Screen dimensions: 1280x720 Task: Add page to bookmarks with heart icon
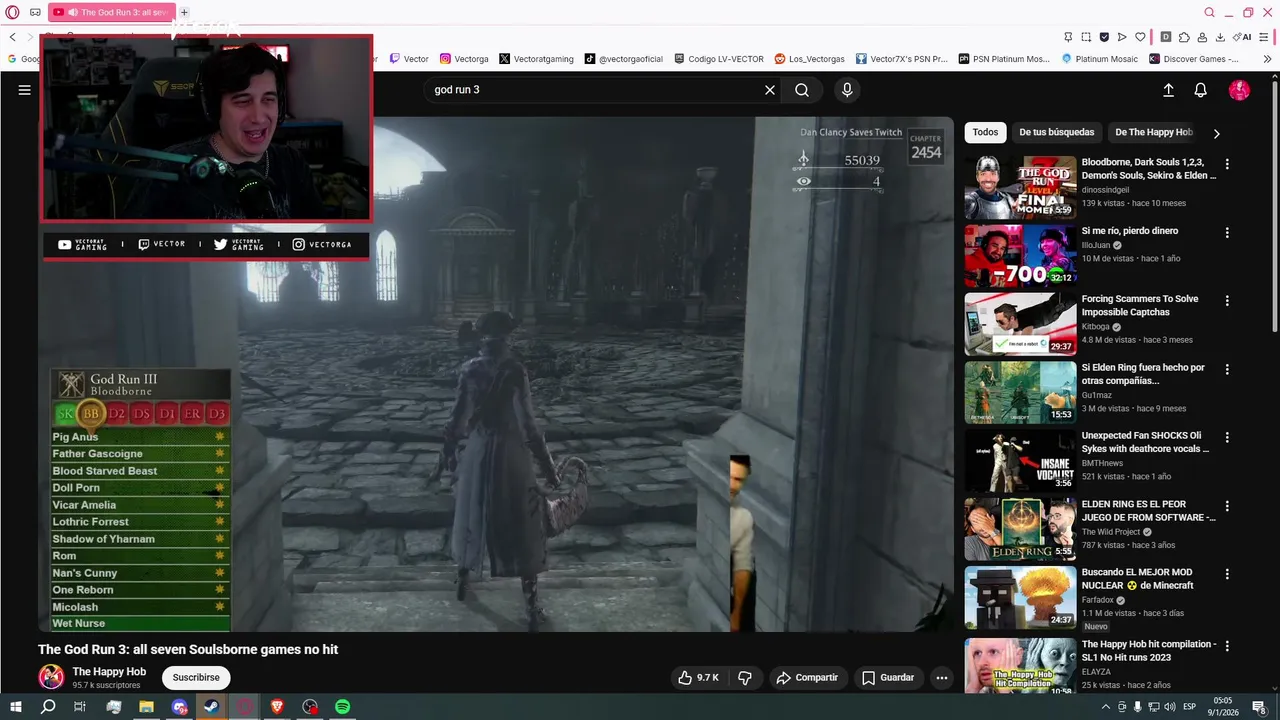click(x=1140, y=37)
